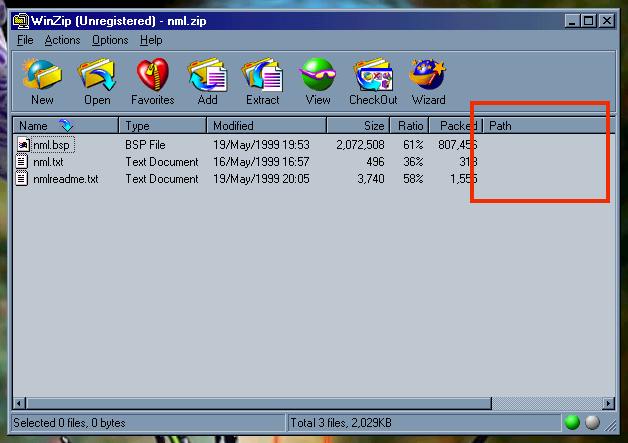The image size is (628, 443).
Task: Click the green status light indicator
Action: [x=572, y=422]
